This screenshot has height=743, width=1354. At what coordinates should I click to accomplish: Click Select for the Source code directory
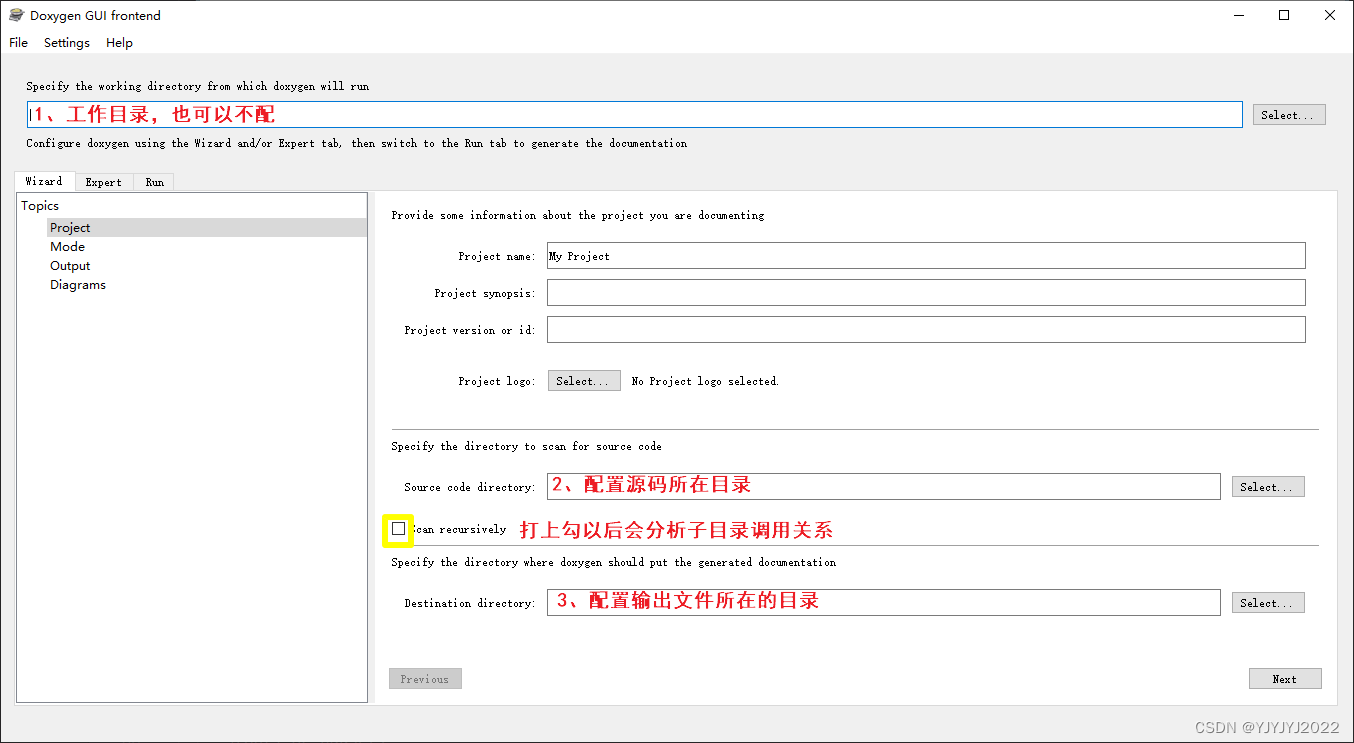(1267, 486)
